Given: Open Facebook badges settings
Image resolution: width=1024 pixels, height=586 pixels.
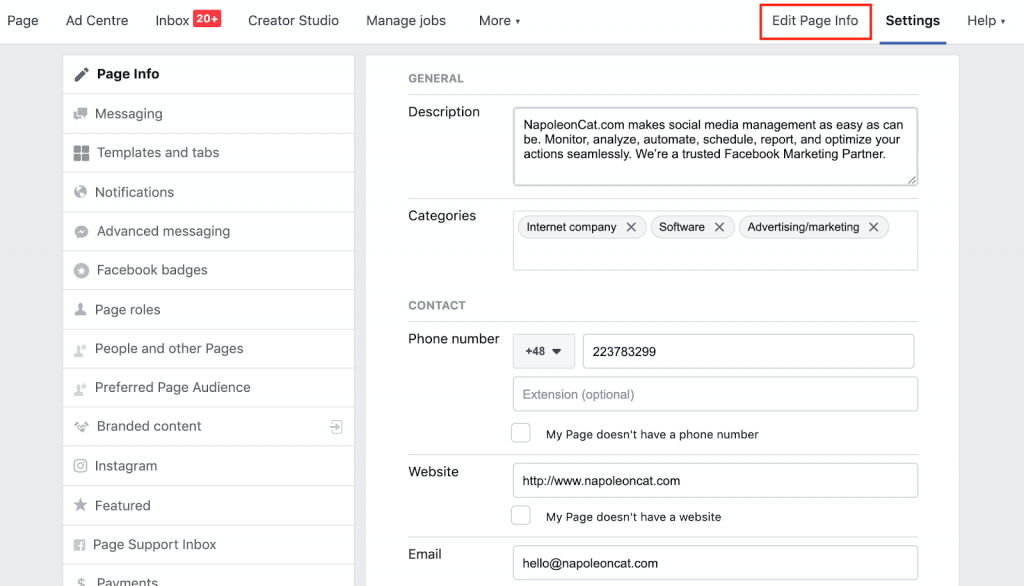Looking at the screenshot, I should tap(208, 270).
